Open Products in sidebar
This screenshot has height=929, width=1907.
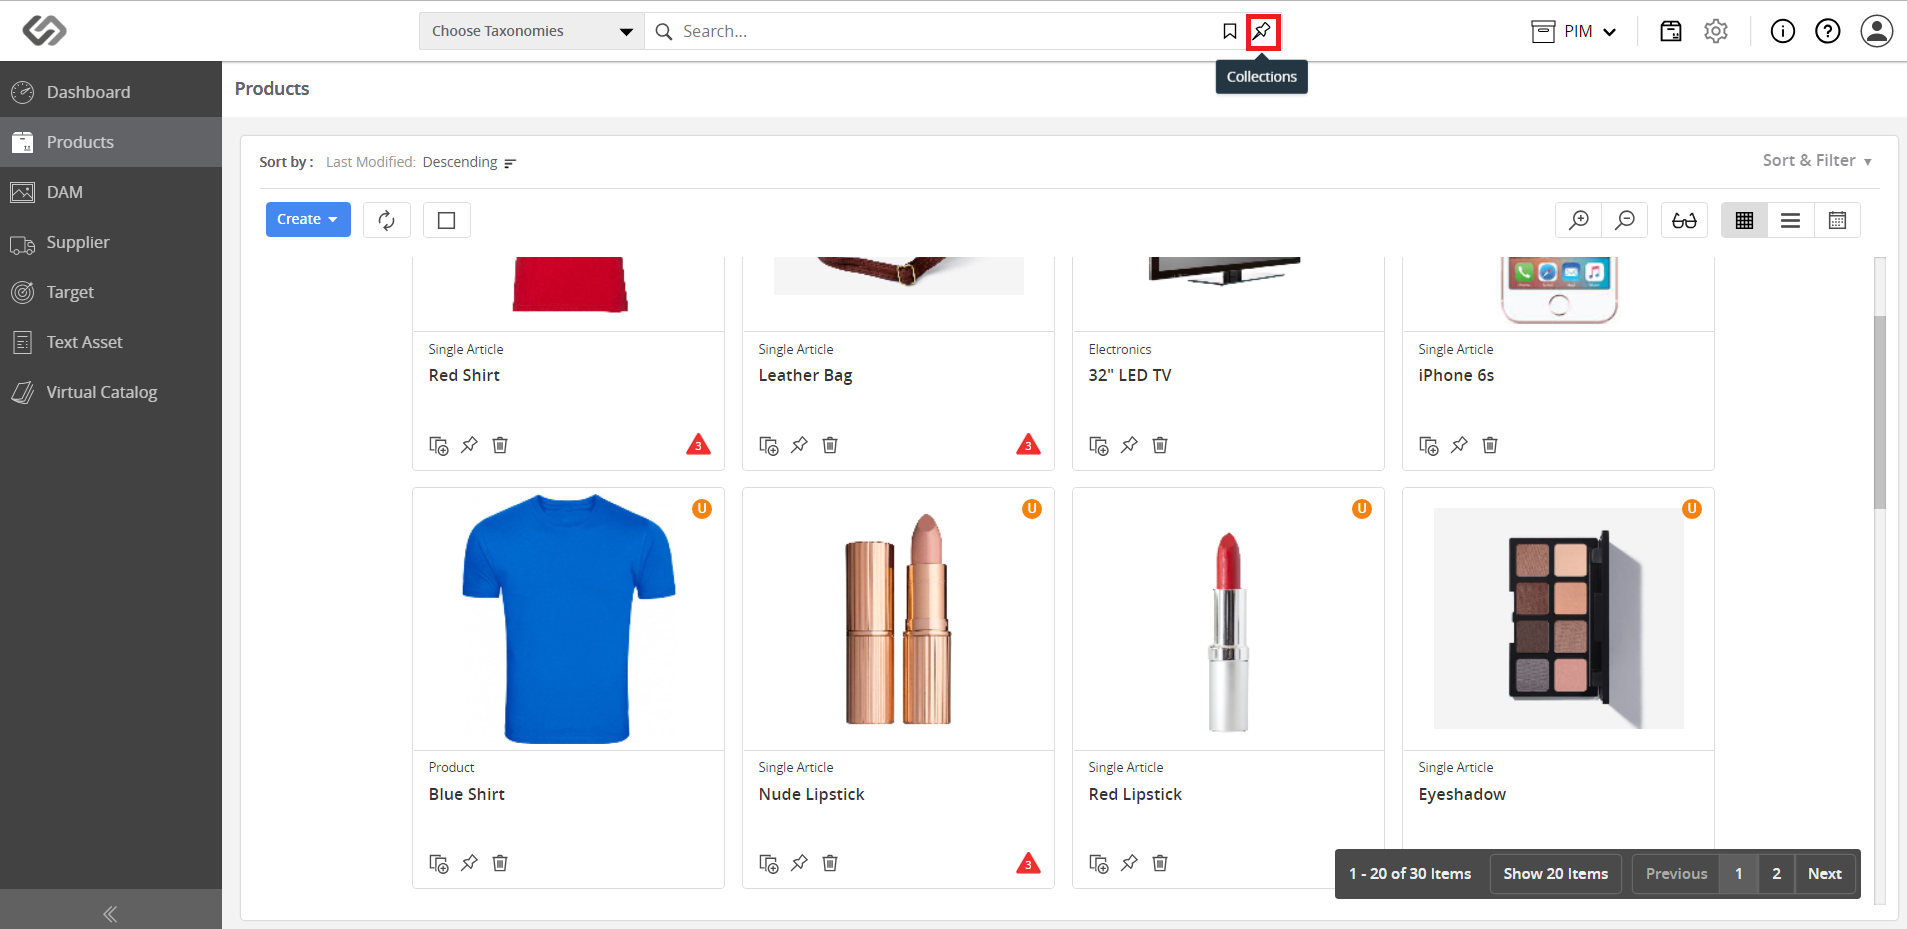coord(111,142)
